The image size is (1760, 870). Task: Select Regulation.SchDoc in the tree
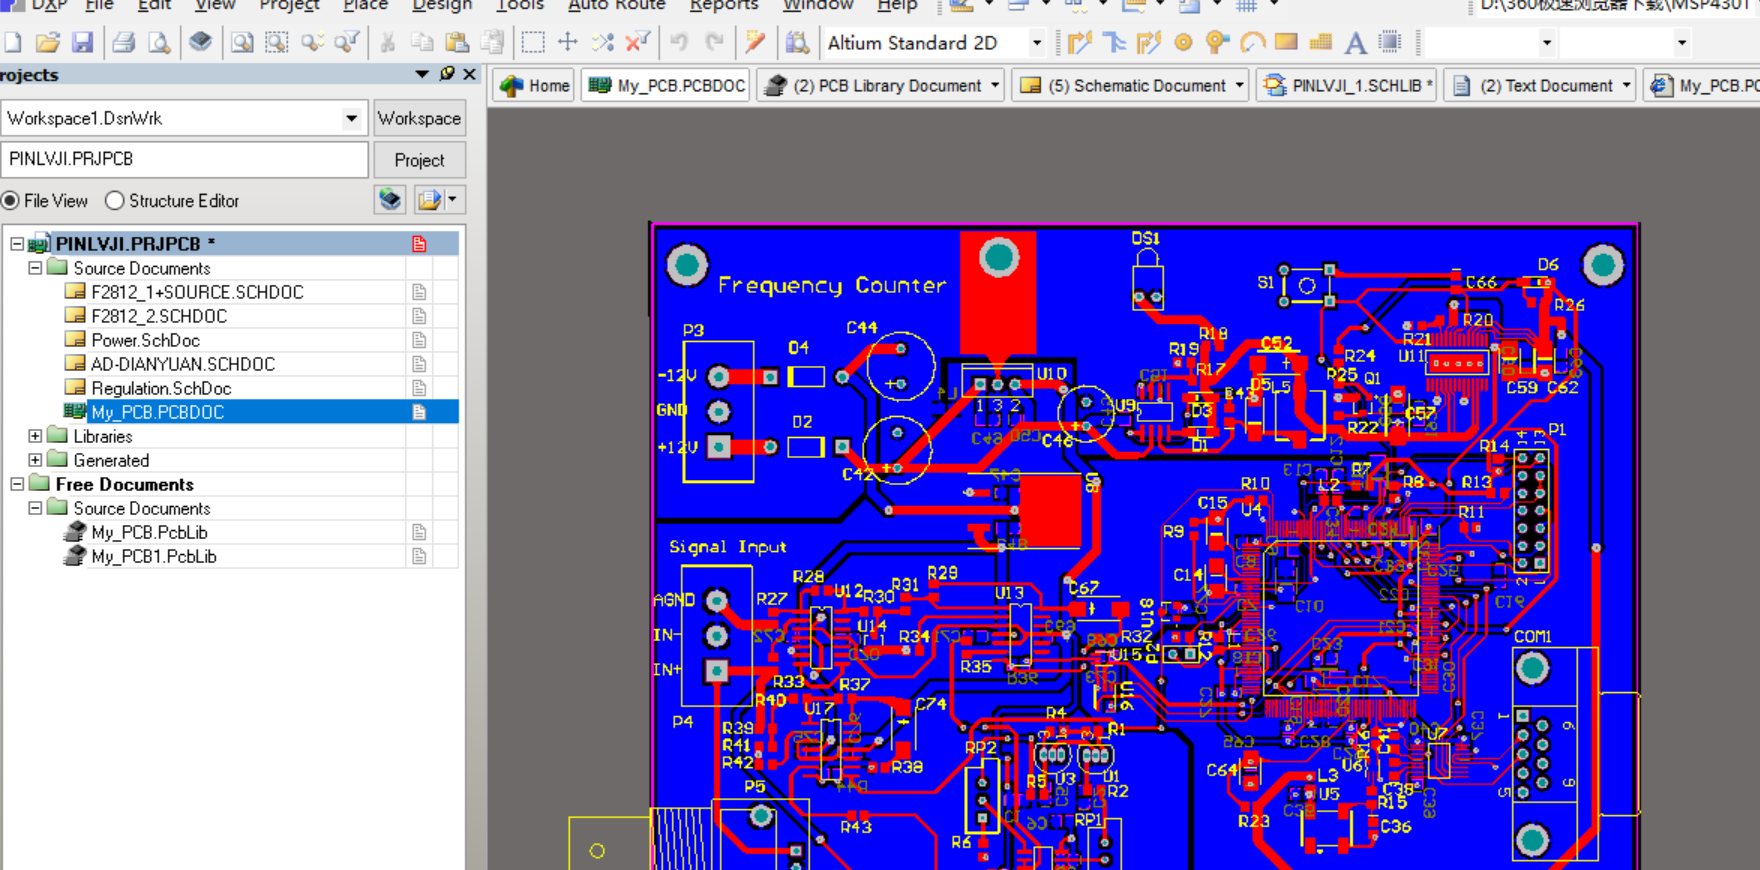tap(161, 388)
